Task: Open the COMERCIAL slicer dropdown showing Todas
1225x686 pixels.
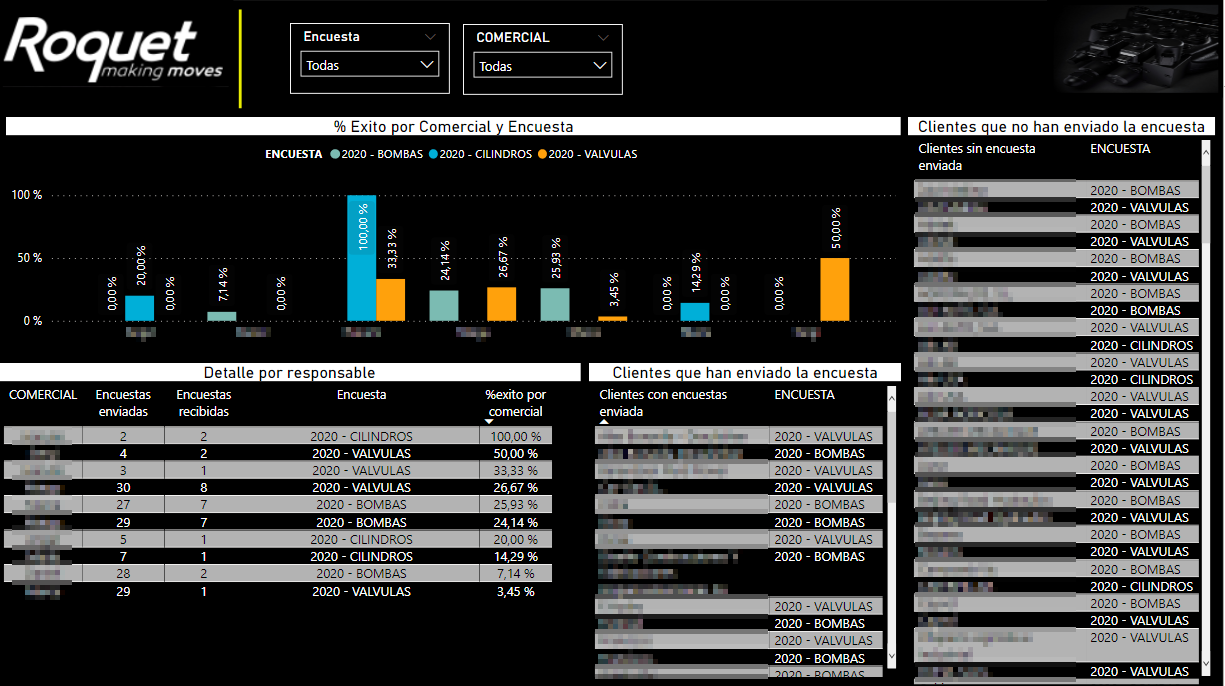Action: point(542,66)
